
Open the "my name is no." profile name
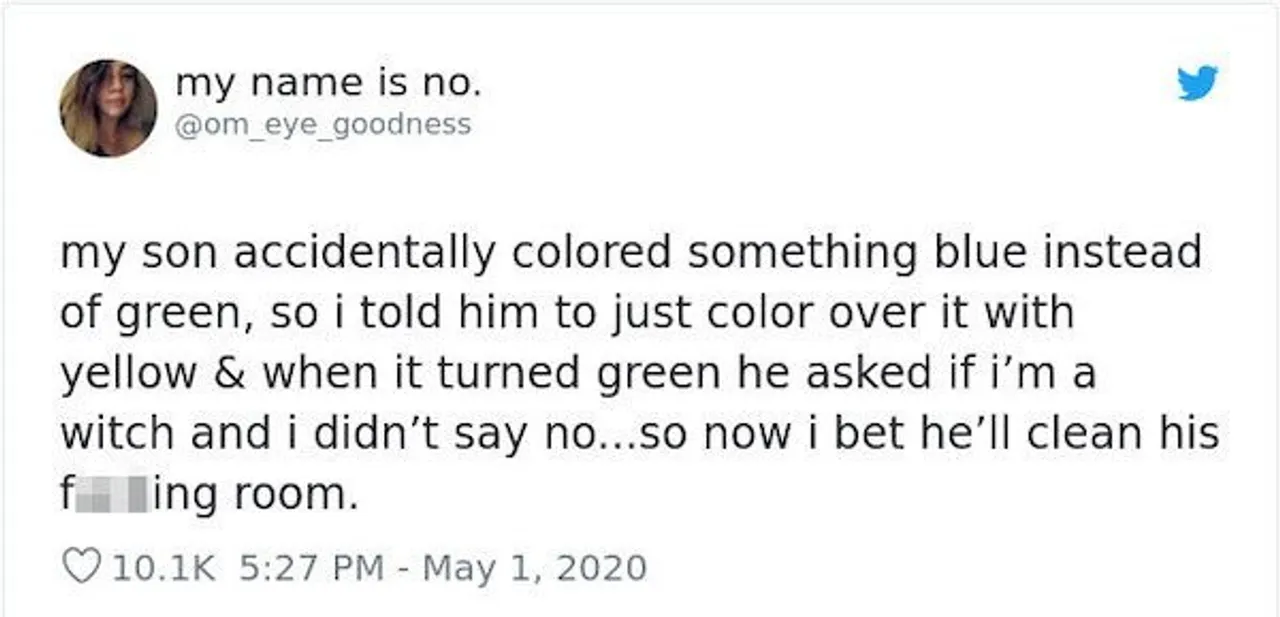tap(329, 85)
